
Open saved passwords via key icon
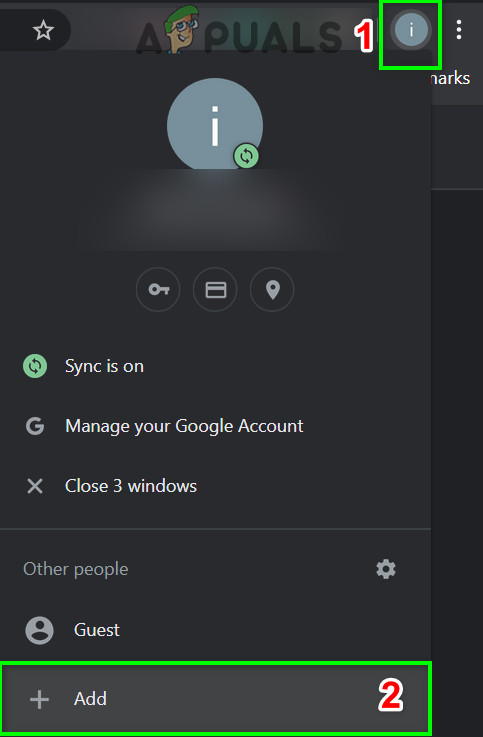(158, 290)
